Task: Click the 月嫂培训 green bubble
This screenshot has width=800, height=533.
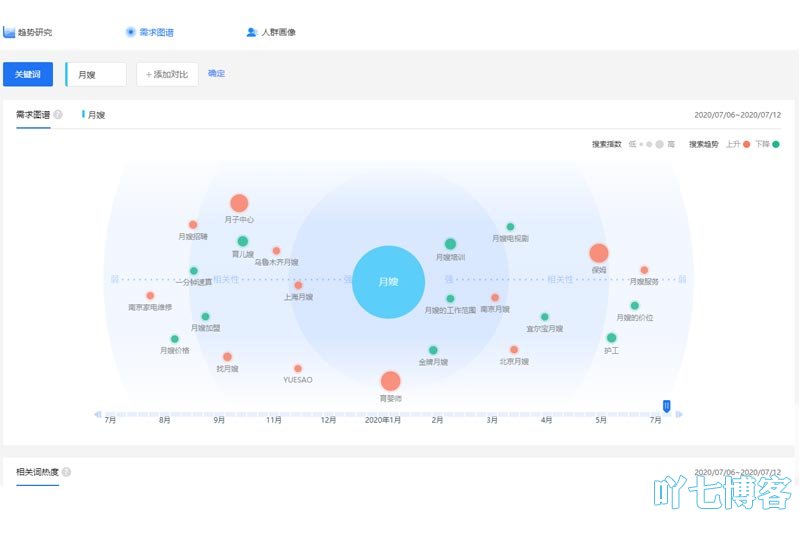Action: point(450,243)
